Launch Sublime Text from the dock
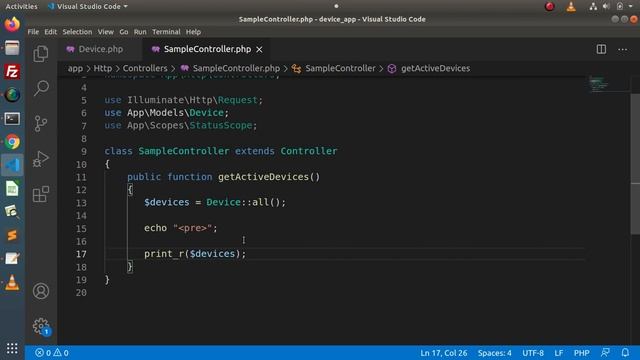Viewport: 640px width, 360px height. click(12, 236)
